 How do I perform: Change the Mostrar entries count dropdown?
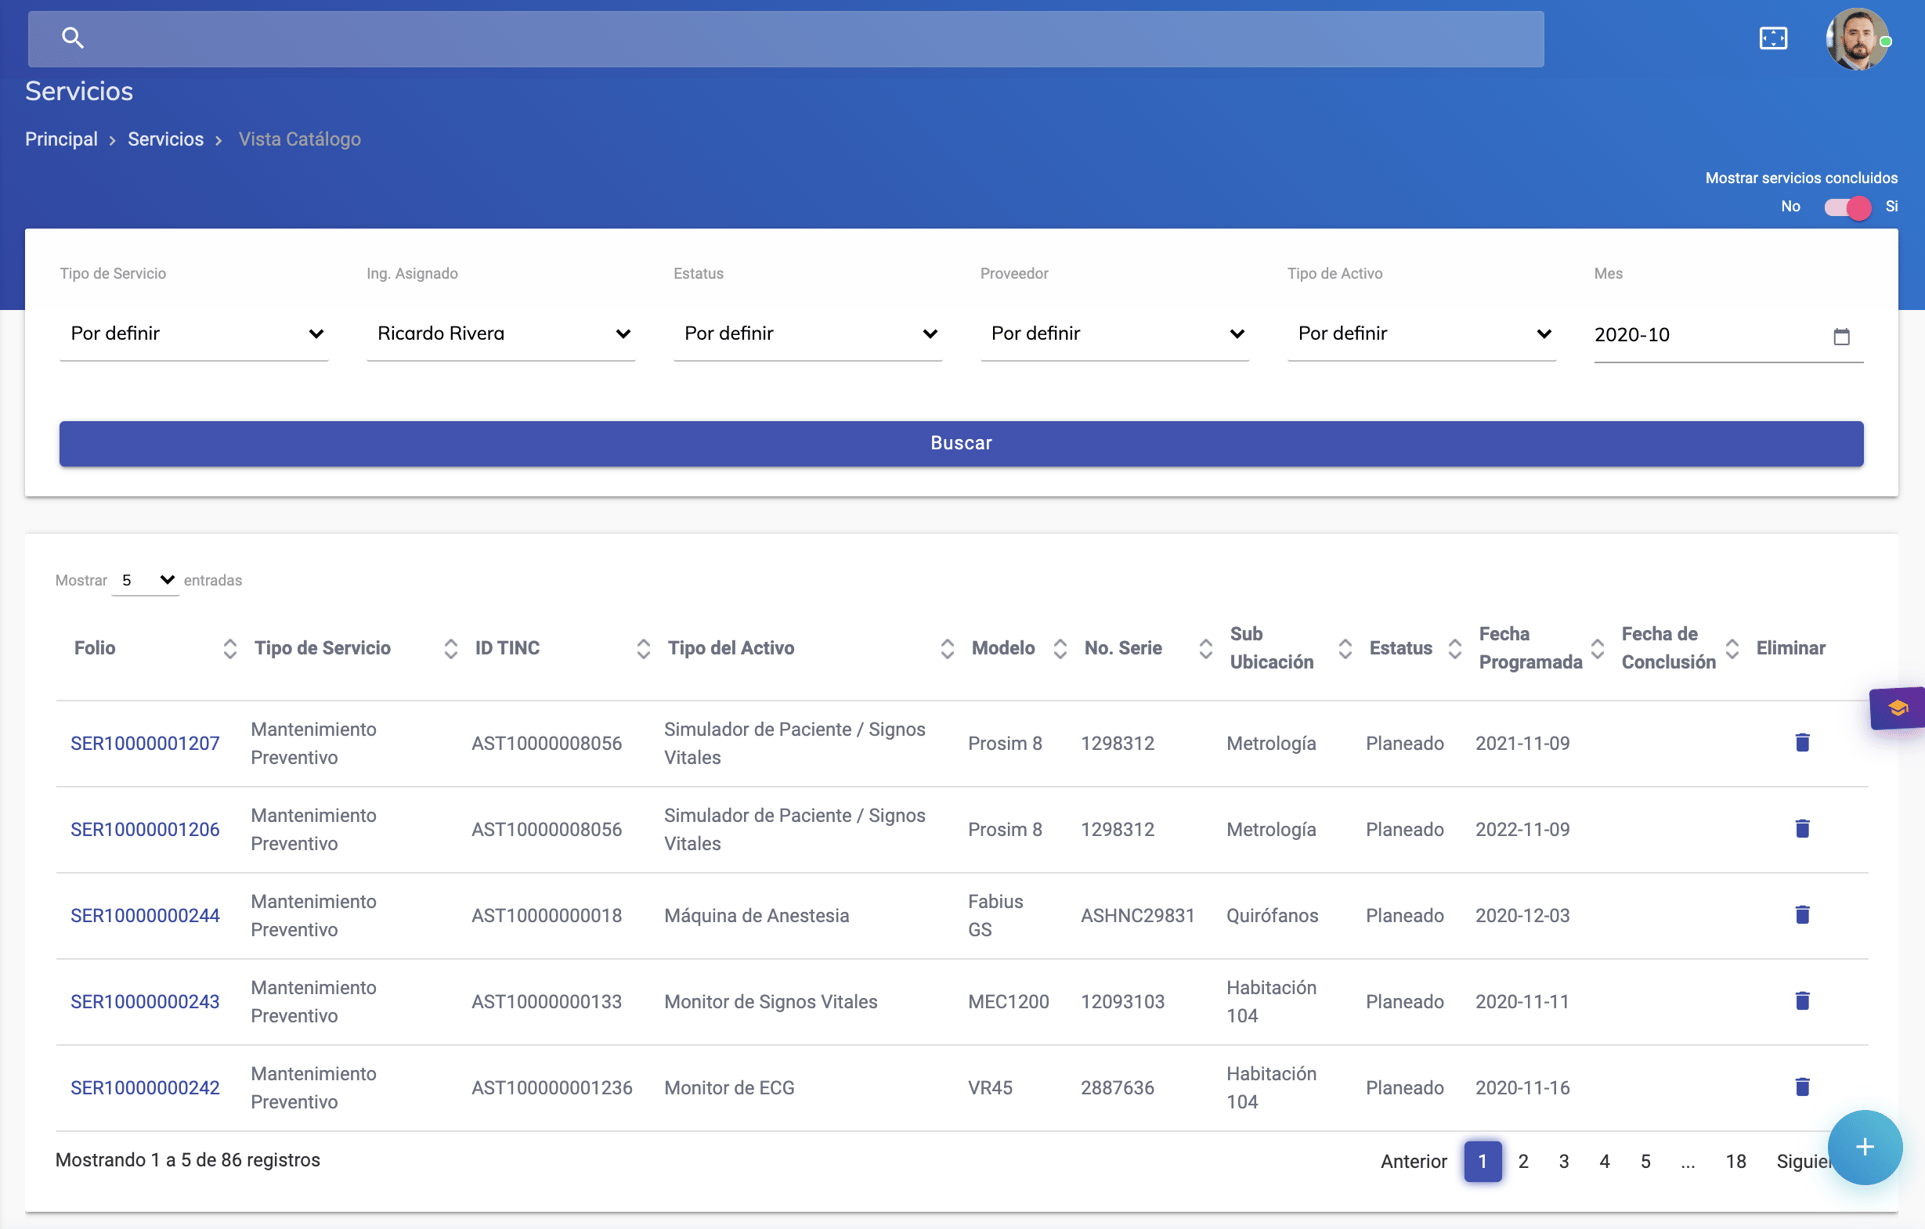(146, 580)
